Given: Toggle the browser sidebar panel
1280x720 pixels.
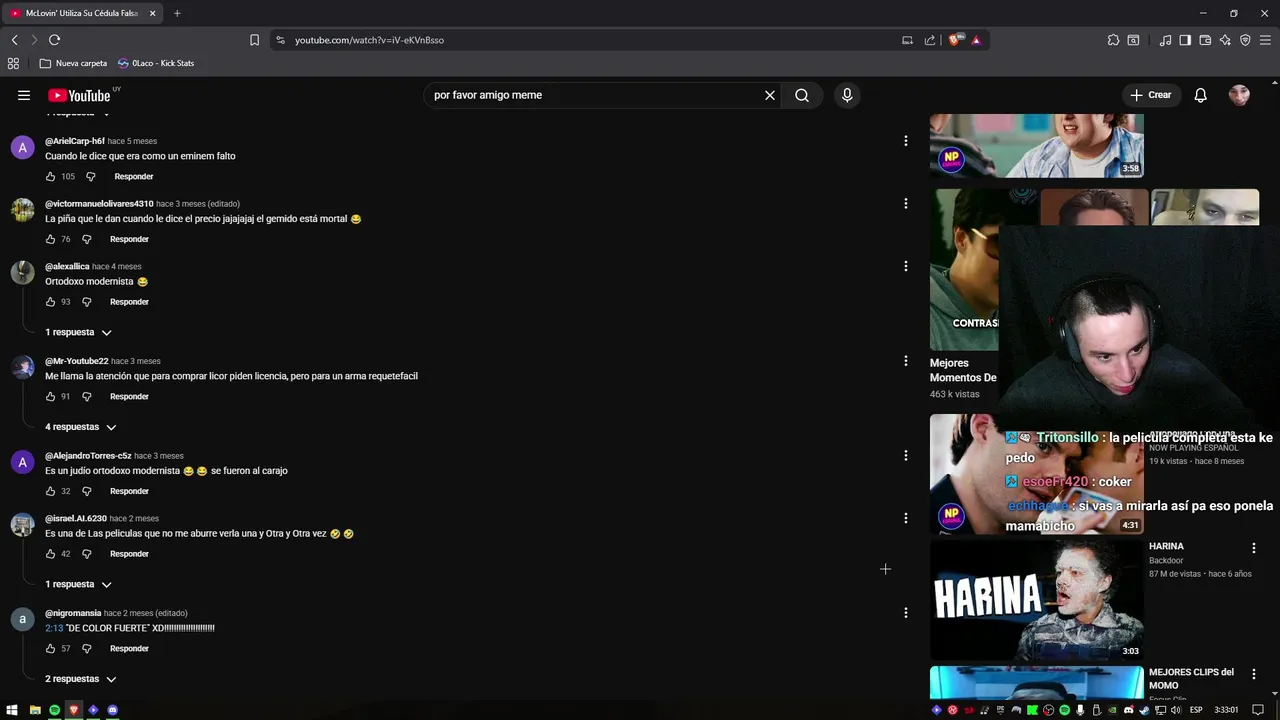Looking at the screenshot, I should (1185, 40).
